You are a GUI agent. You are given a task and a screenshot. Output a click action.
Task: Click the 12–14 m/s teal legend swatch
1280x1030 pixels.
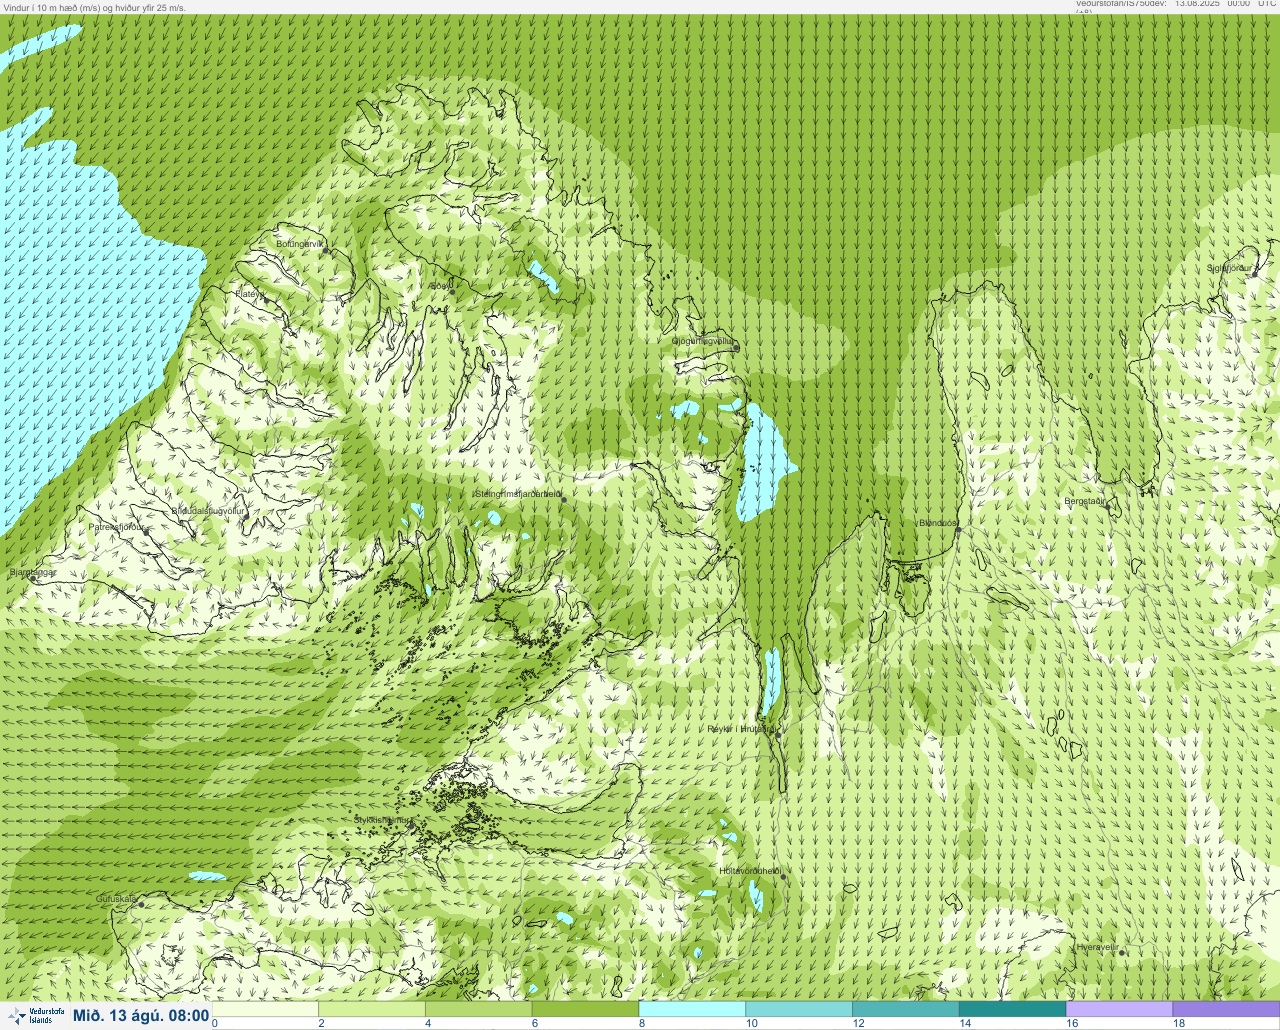tap(905, 1009)
